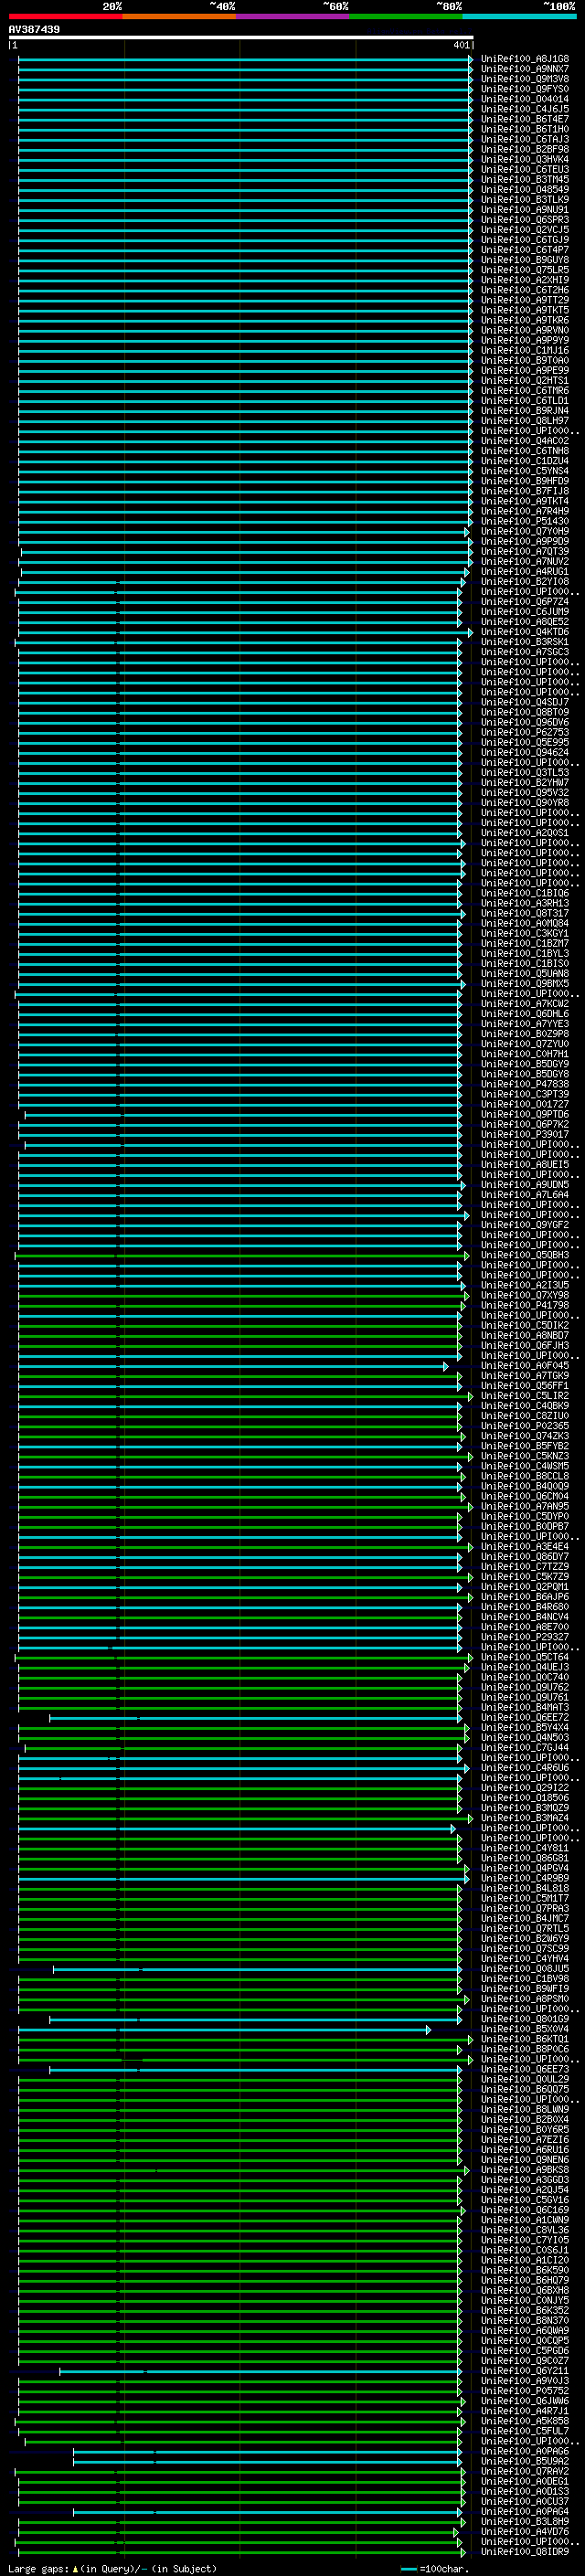Screen dimensions: 585x2576
Task: Select the UniRef100_P05752 label
Action: pyautogui.click(x=525, y=2391)
